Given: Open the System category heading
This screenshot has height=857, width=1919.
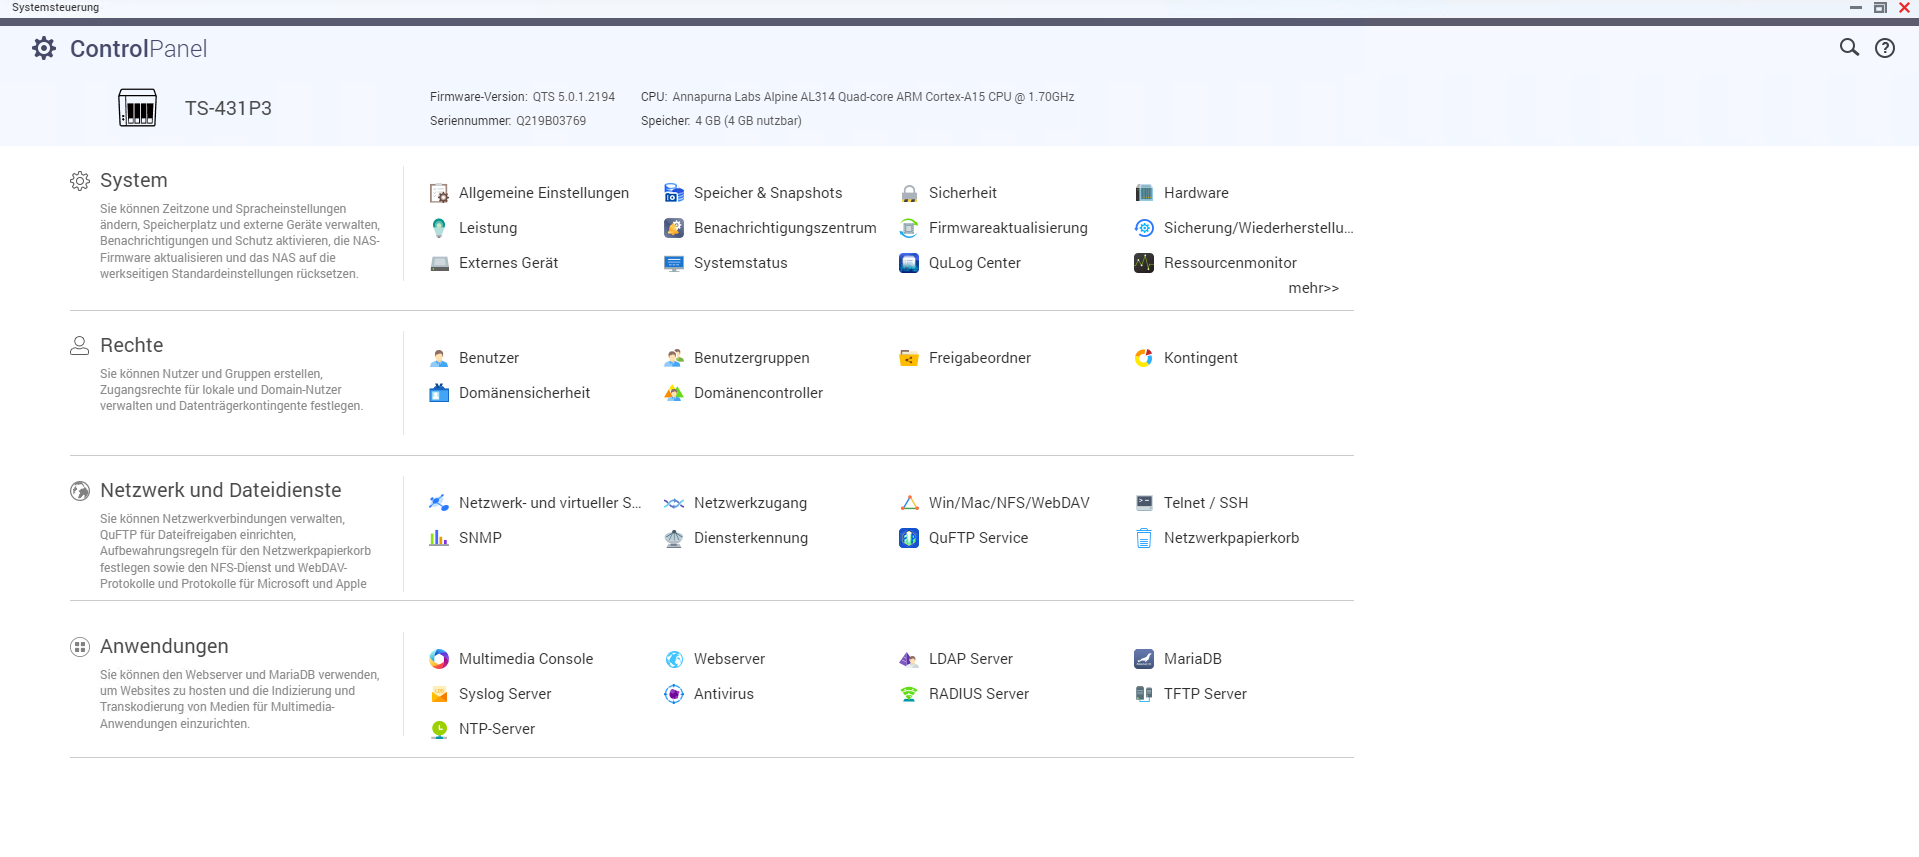Looking at the screenshot, I should pyautogui.click(x=134, y=180).
